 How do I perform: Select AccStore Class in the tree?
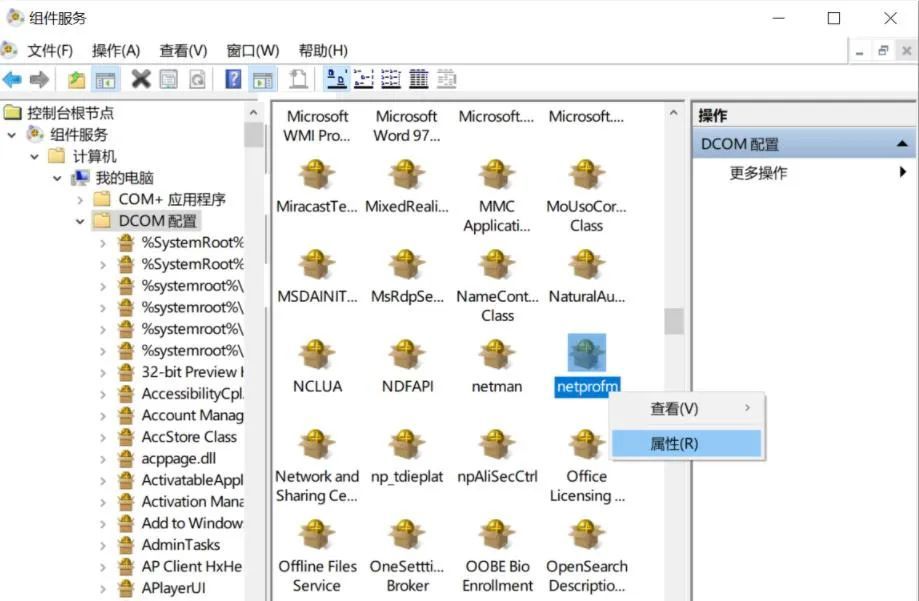189,436
